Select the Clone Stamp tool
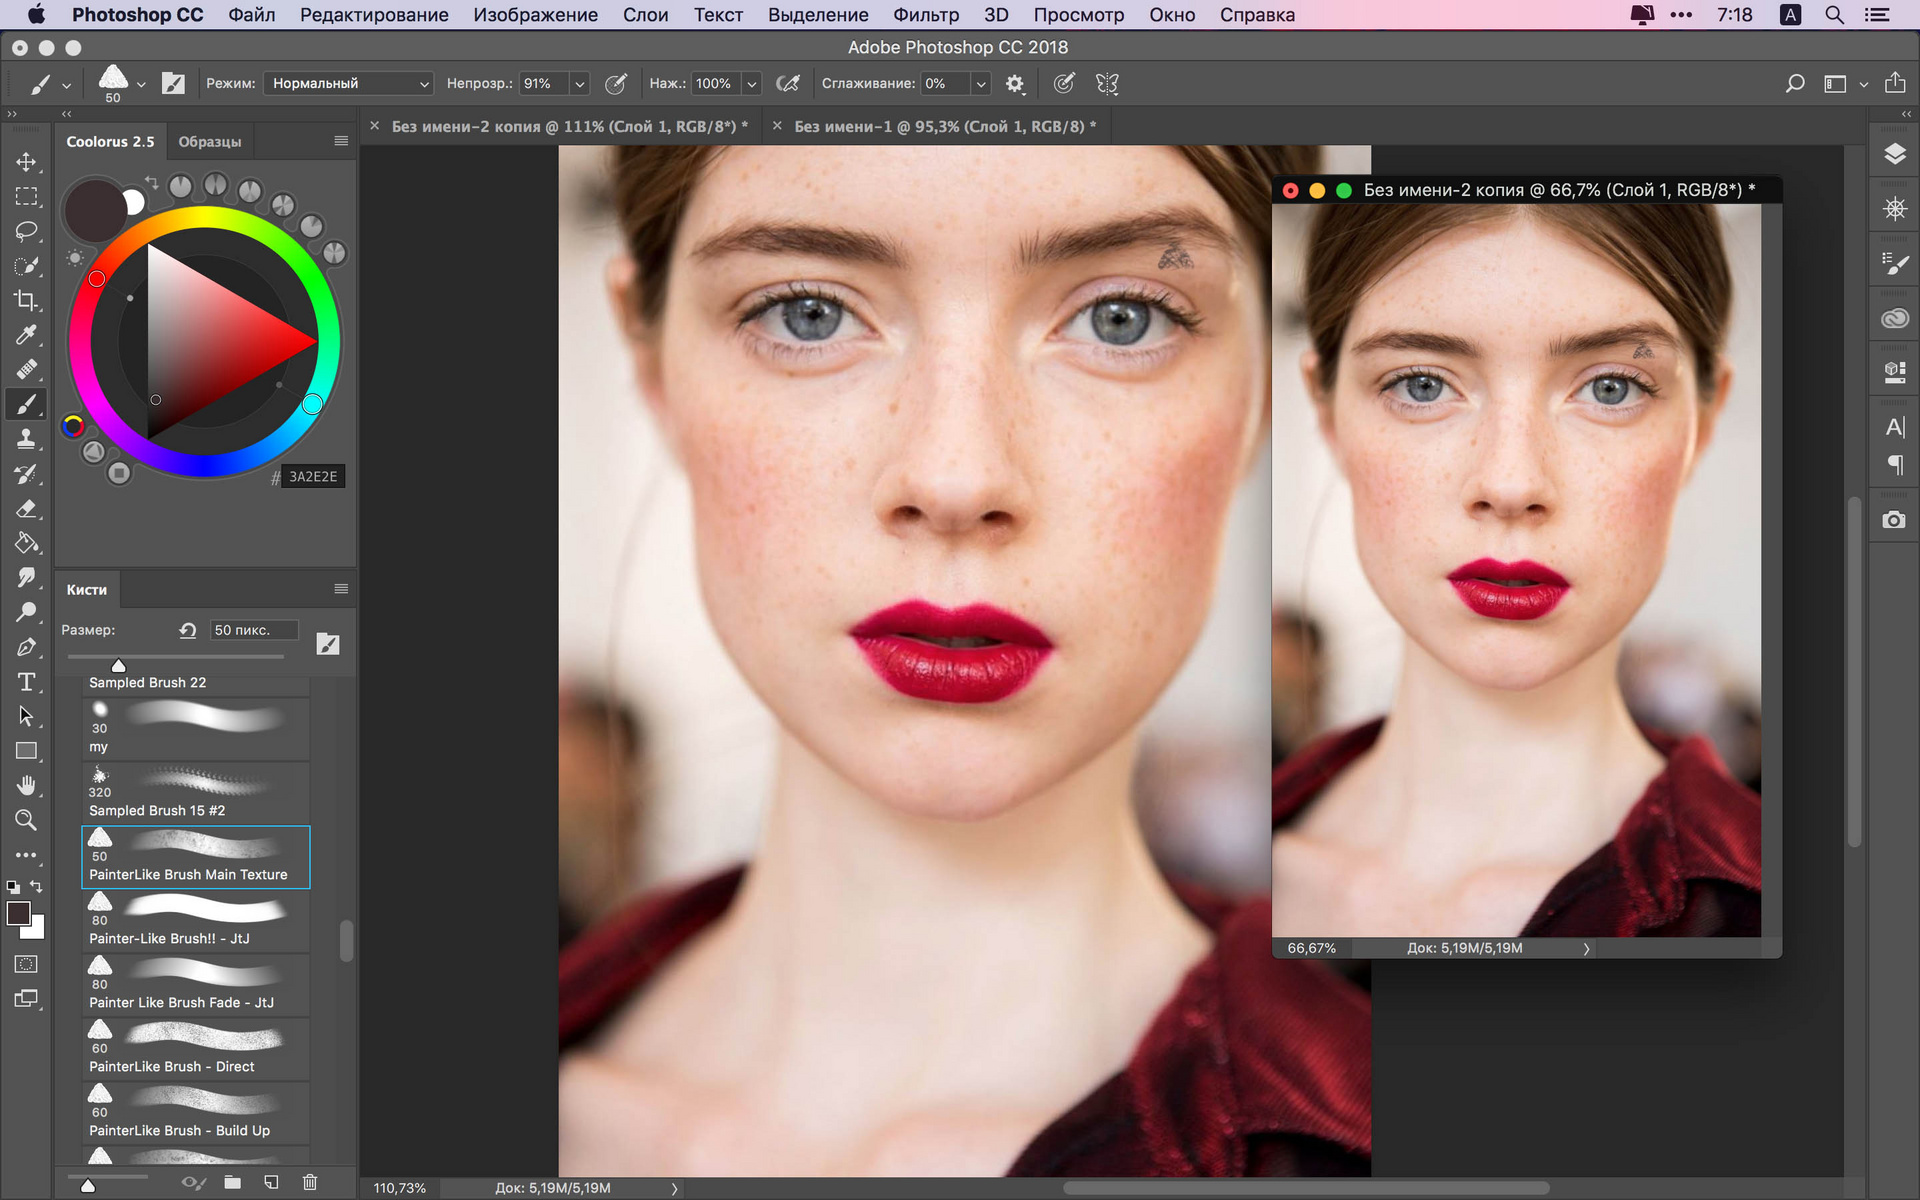The width and height of the screenshot is (1920, 1200). [27, 439]
